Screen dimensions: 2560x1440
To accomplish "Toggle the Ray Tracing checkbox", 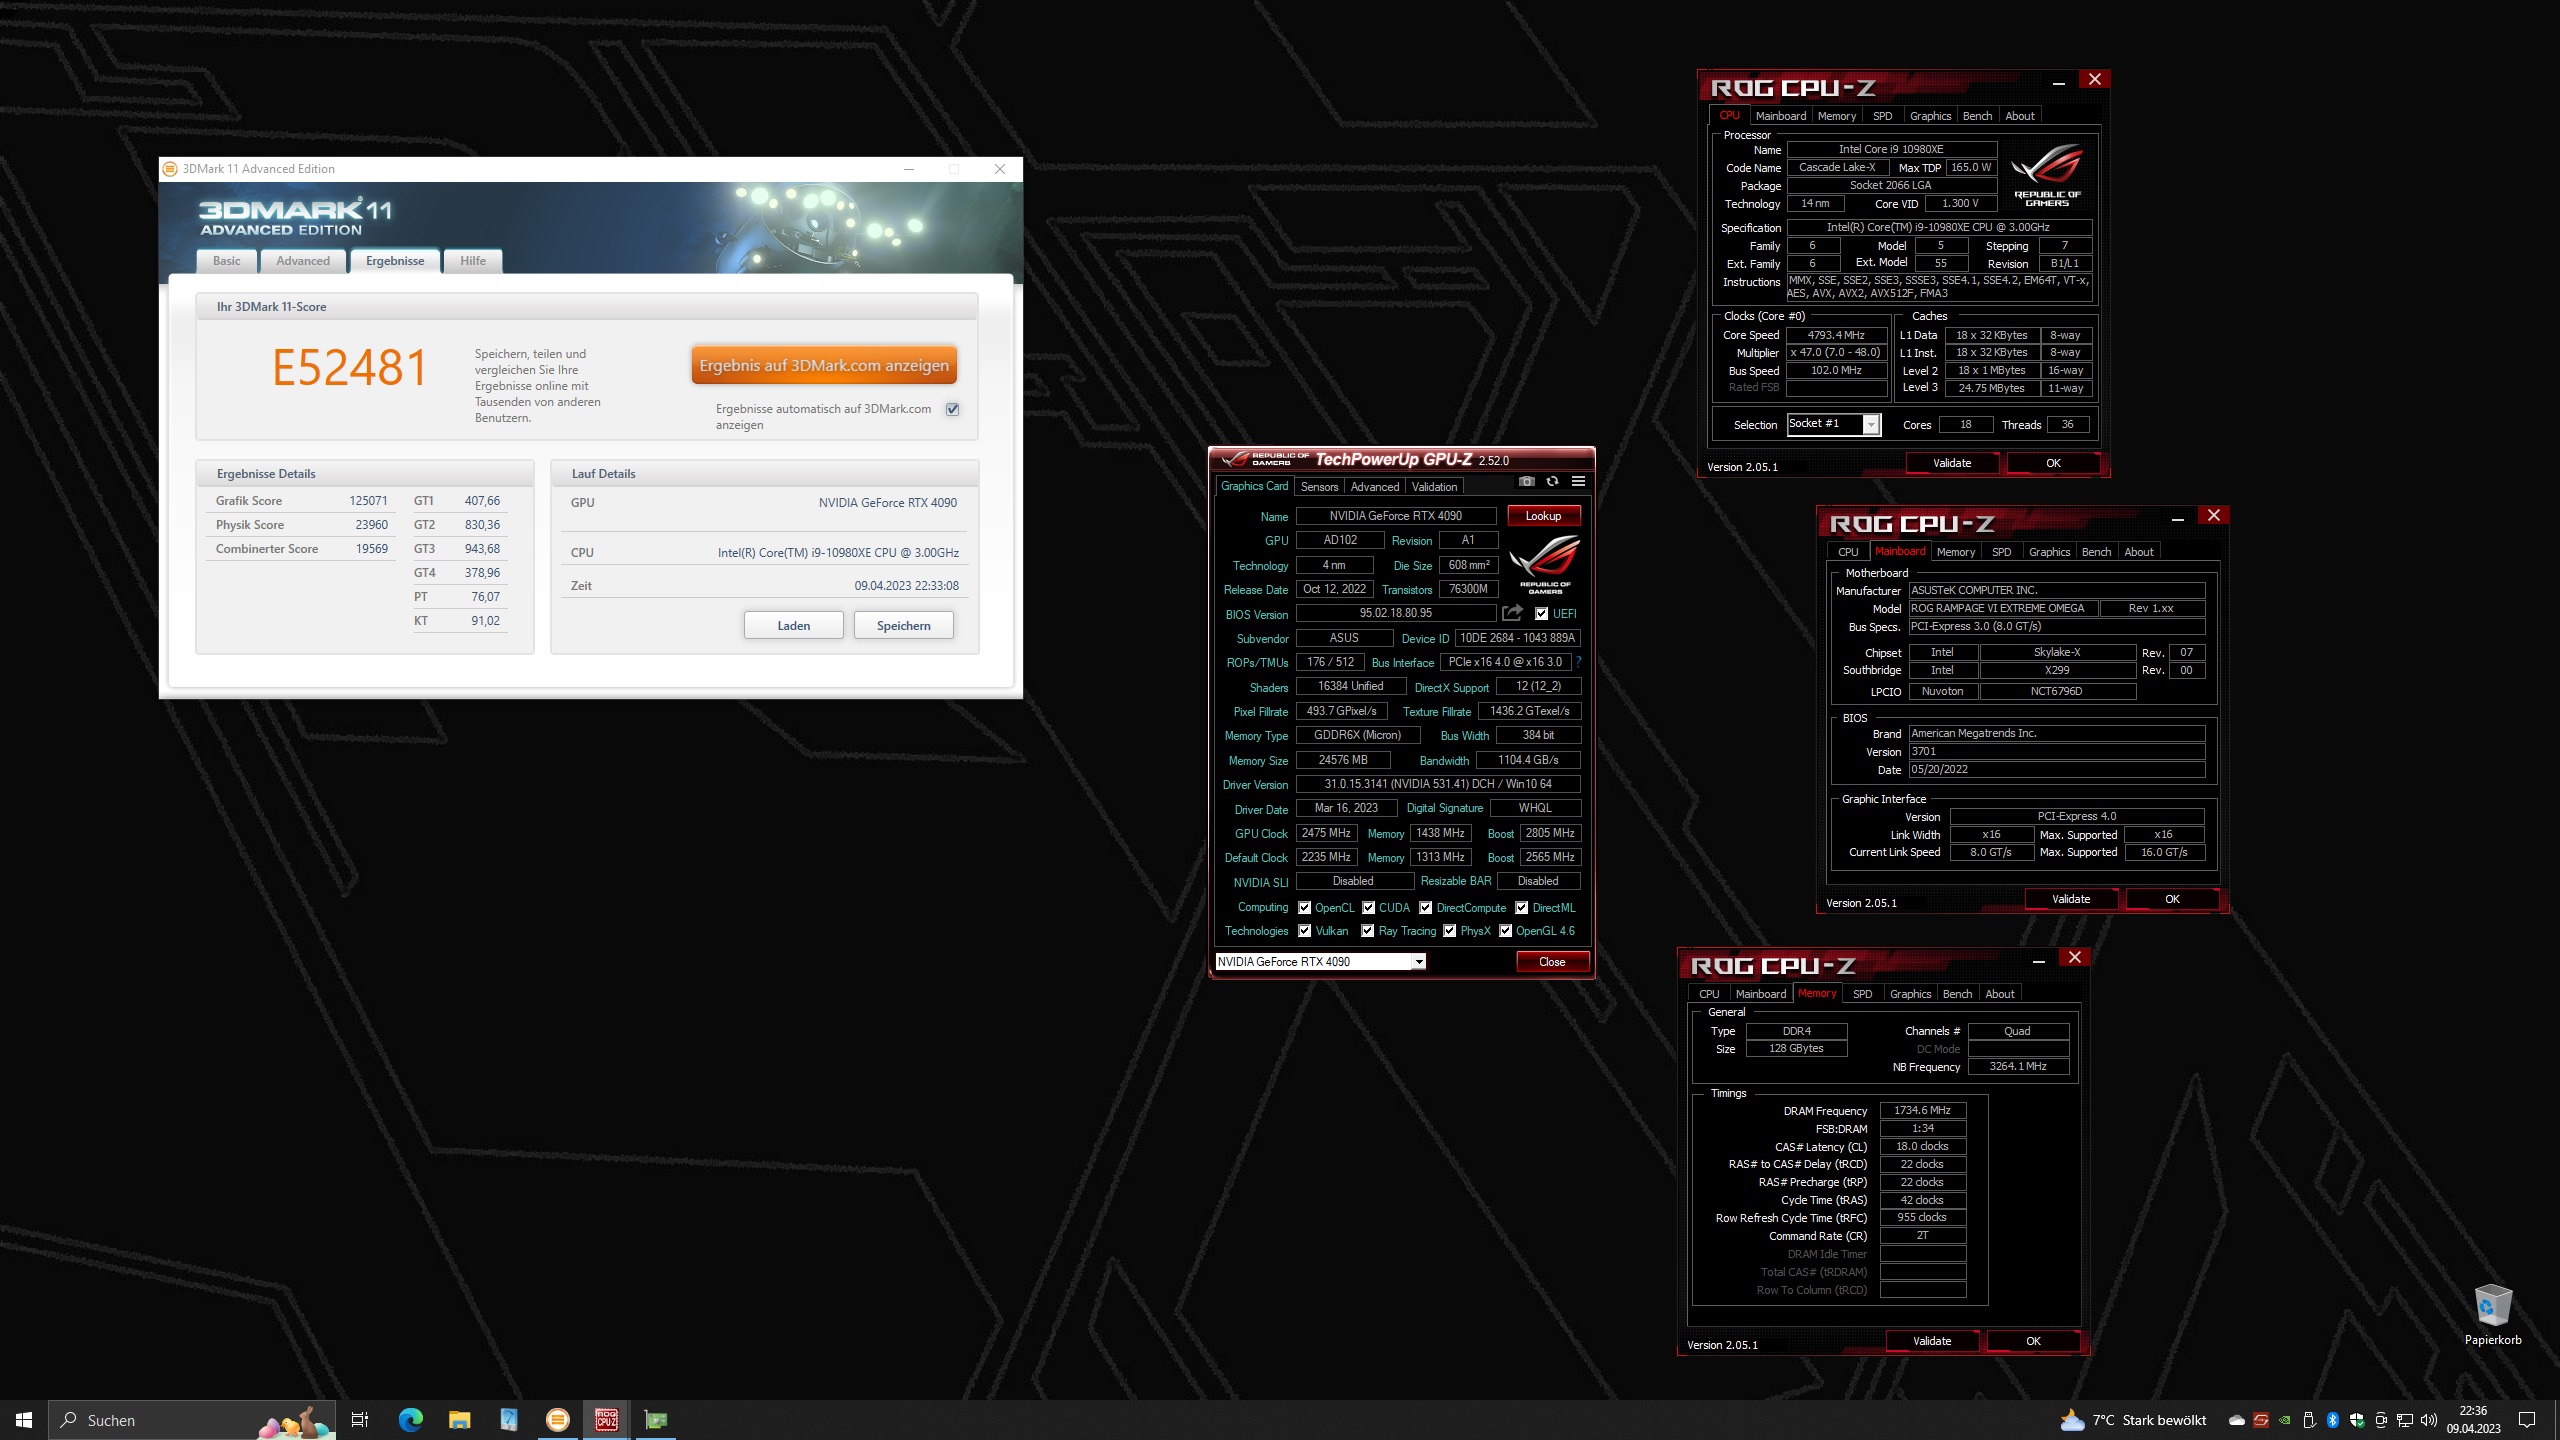I will pos(1368,931).
